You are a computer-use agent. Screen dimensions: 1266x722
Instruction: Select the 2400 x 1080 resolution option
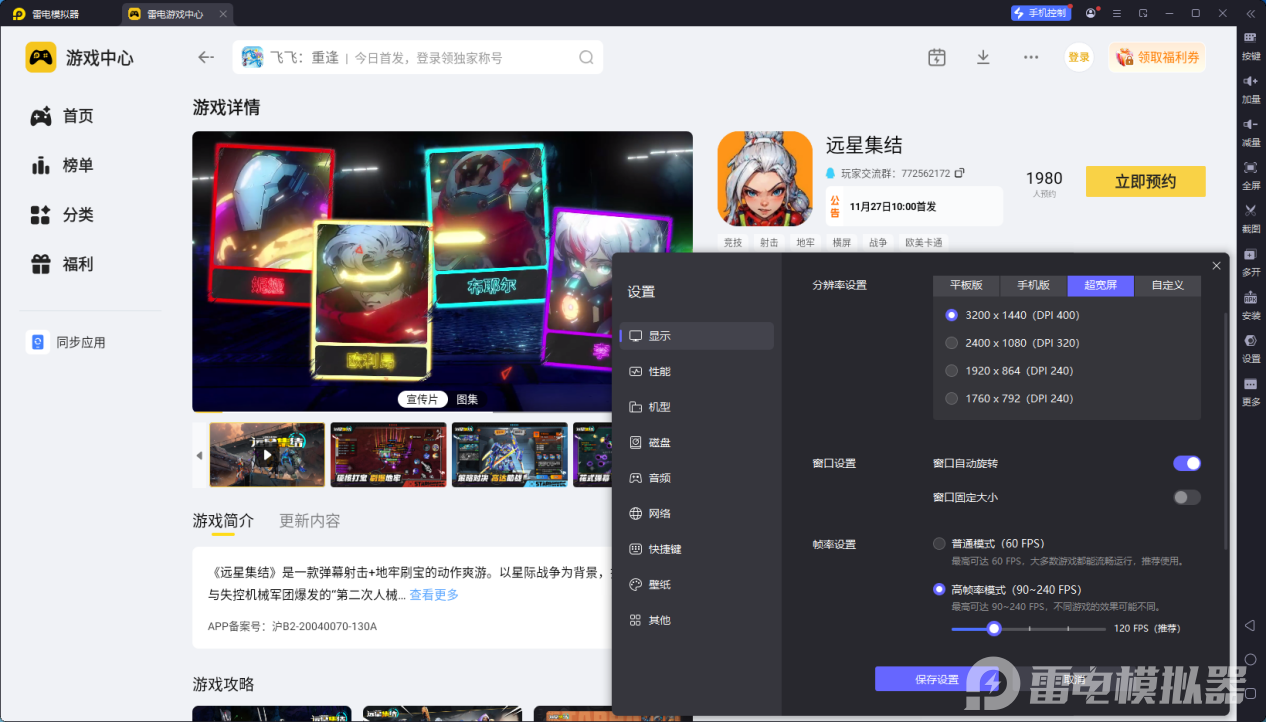[952, 343]
